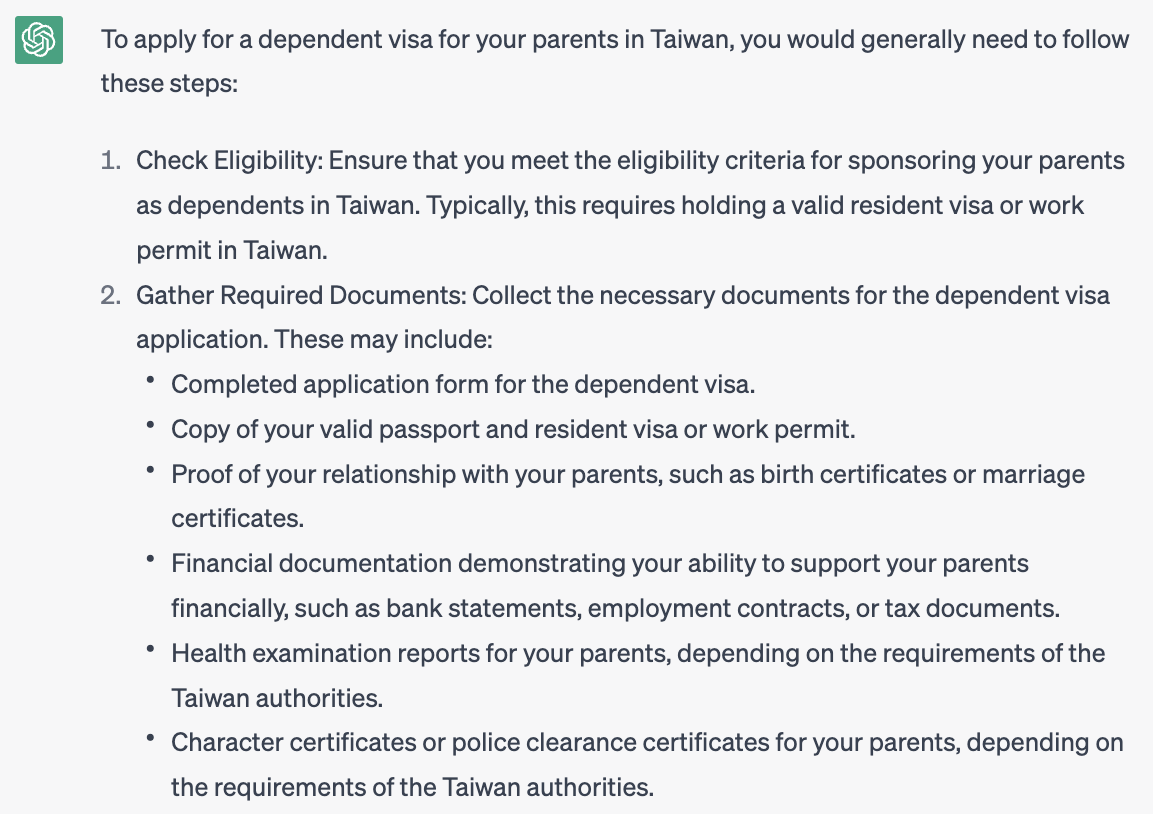This screenshot has width=1153, height=814.
Task: Click the list number 2 marker
Action: (110, 295)
